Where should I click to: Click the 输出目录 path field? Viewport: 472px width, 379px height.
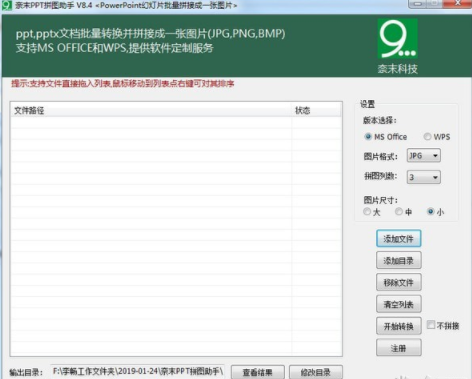138,371
